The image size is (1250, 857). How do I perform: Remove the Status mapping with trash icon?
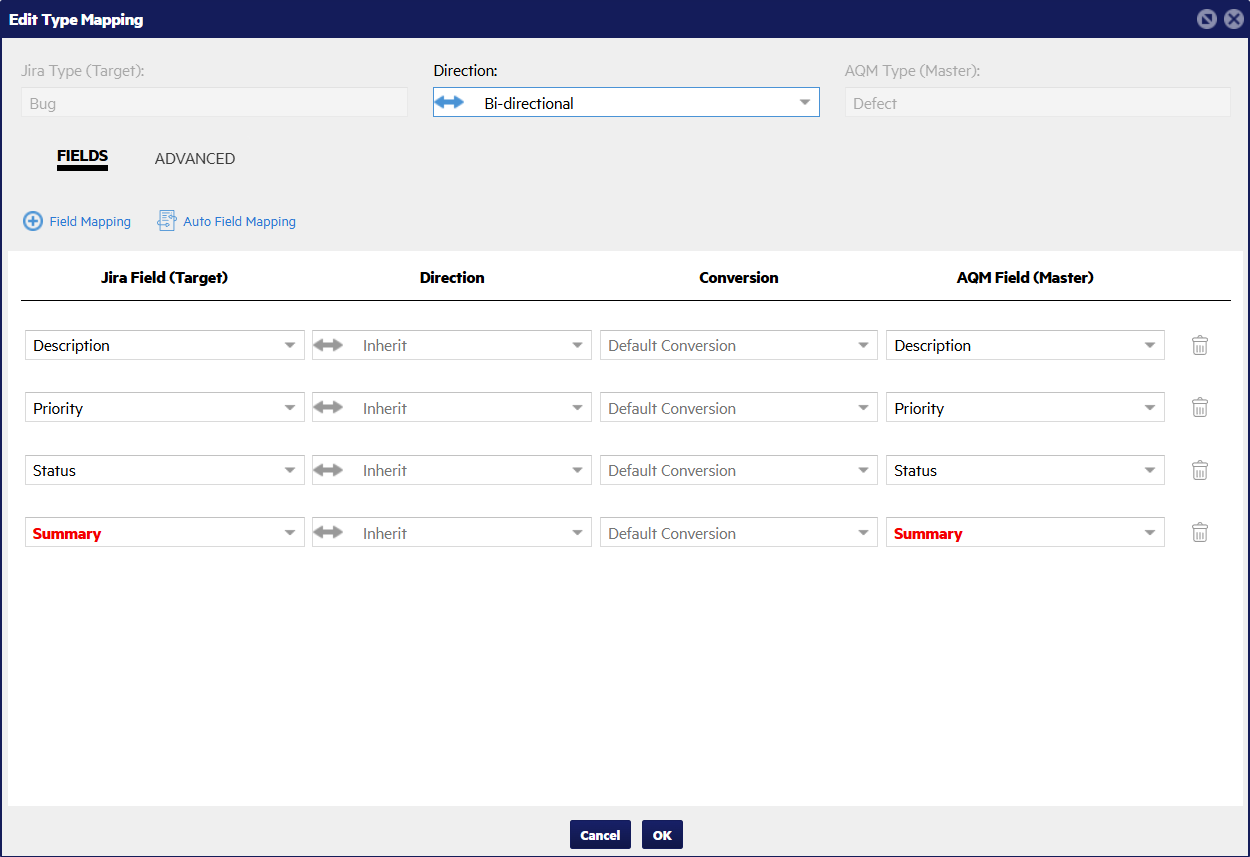[1200, 471]
